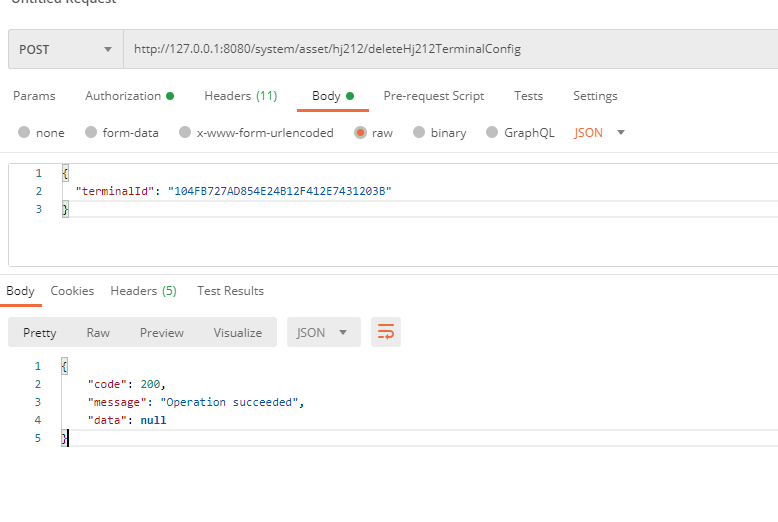The image size is (778, 522).
Task: Switch to the Params tab
Action: pyautogui.click(x=34, y=96)
